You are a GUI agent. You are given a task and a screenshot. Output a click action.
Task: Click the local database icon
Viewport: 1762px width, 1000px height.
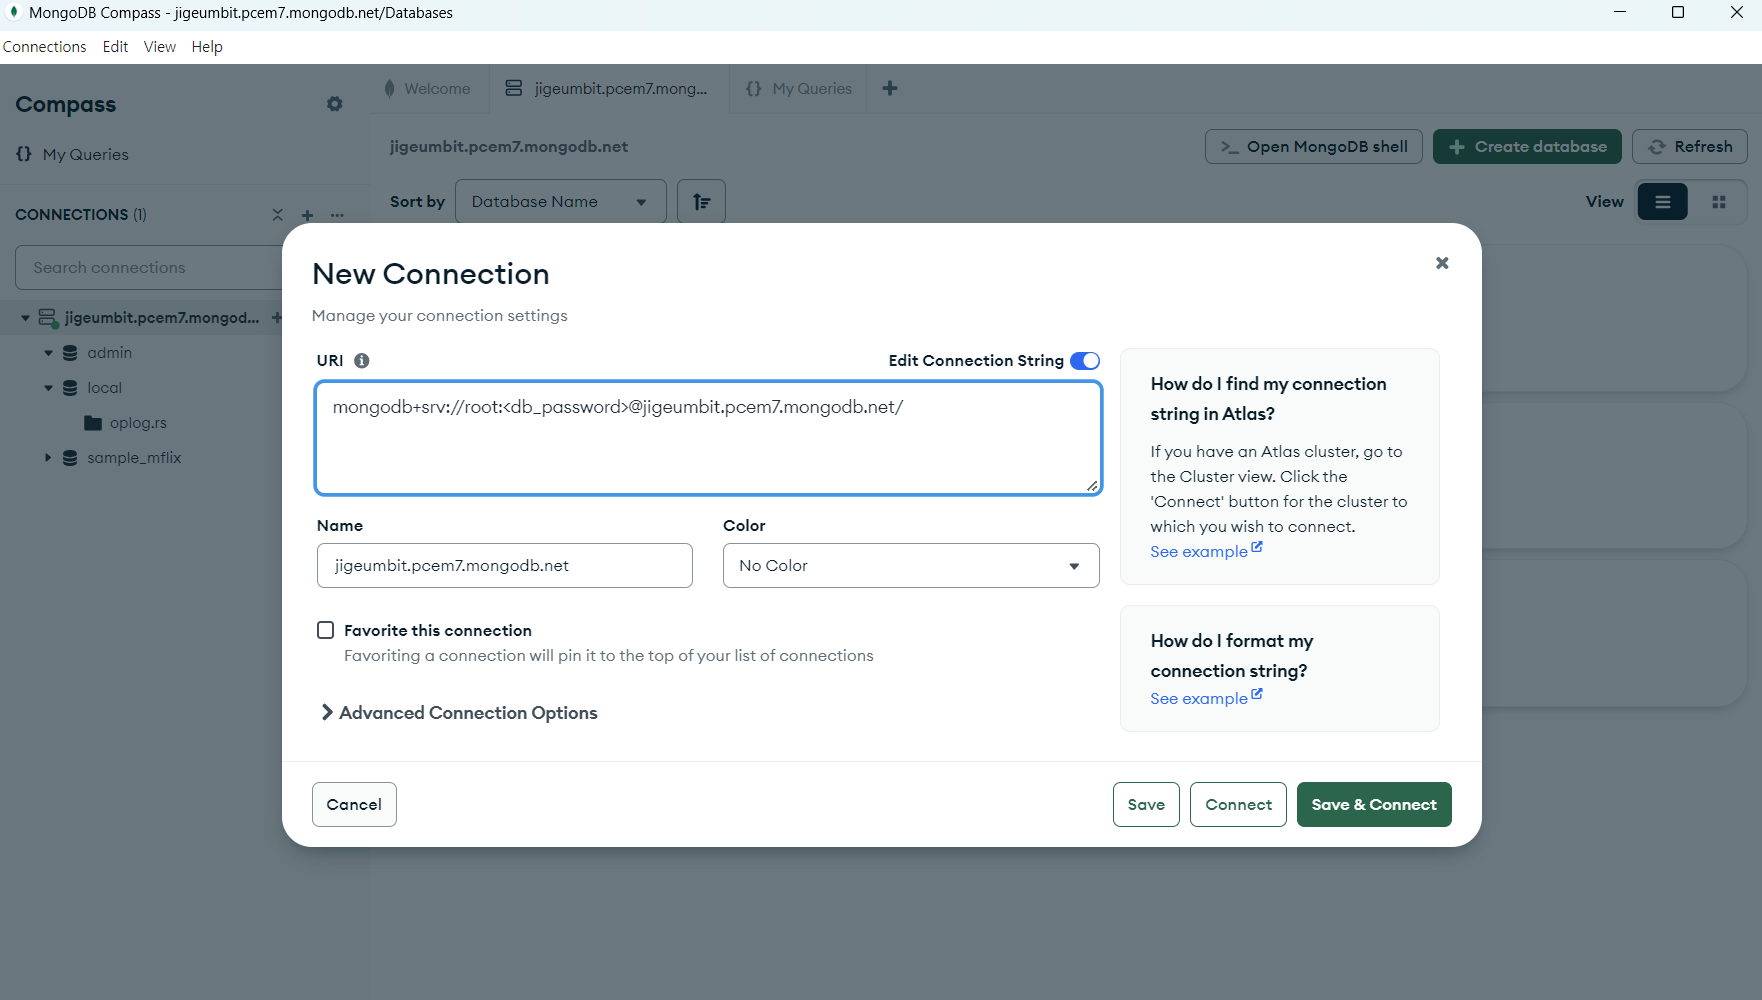pos(70,388)
